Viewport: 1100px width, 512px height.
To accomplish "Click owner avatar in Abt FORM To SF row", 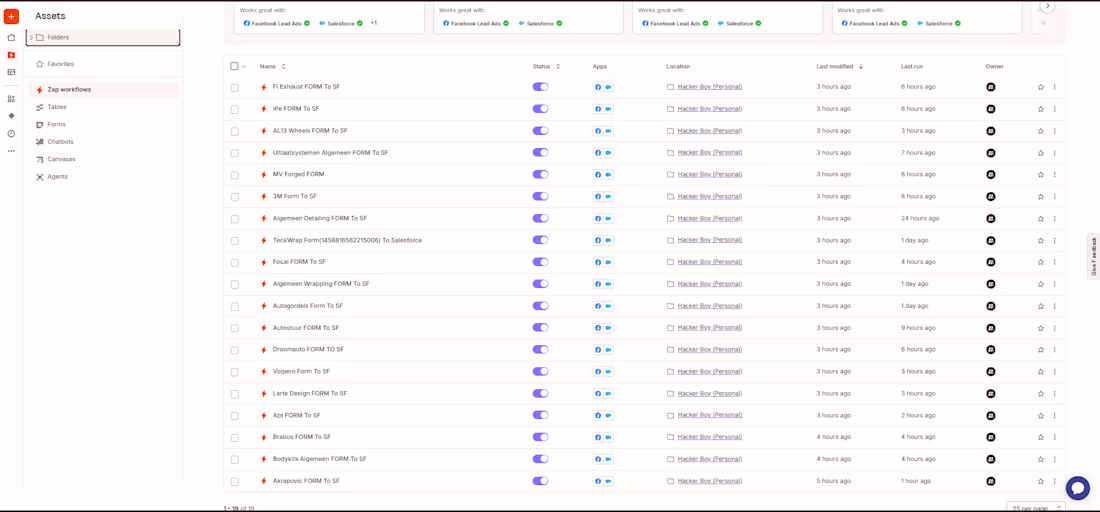I will coord(991,415).
